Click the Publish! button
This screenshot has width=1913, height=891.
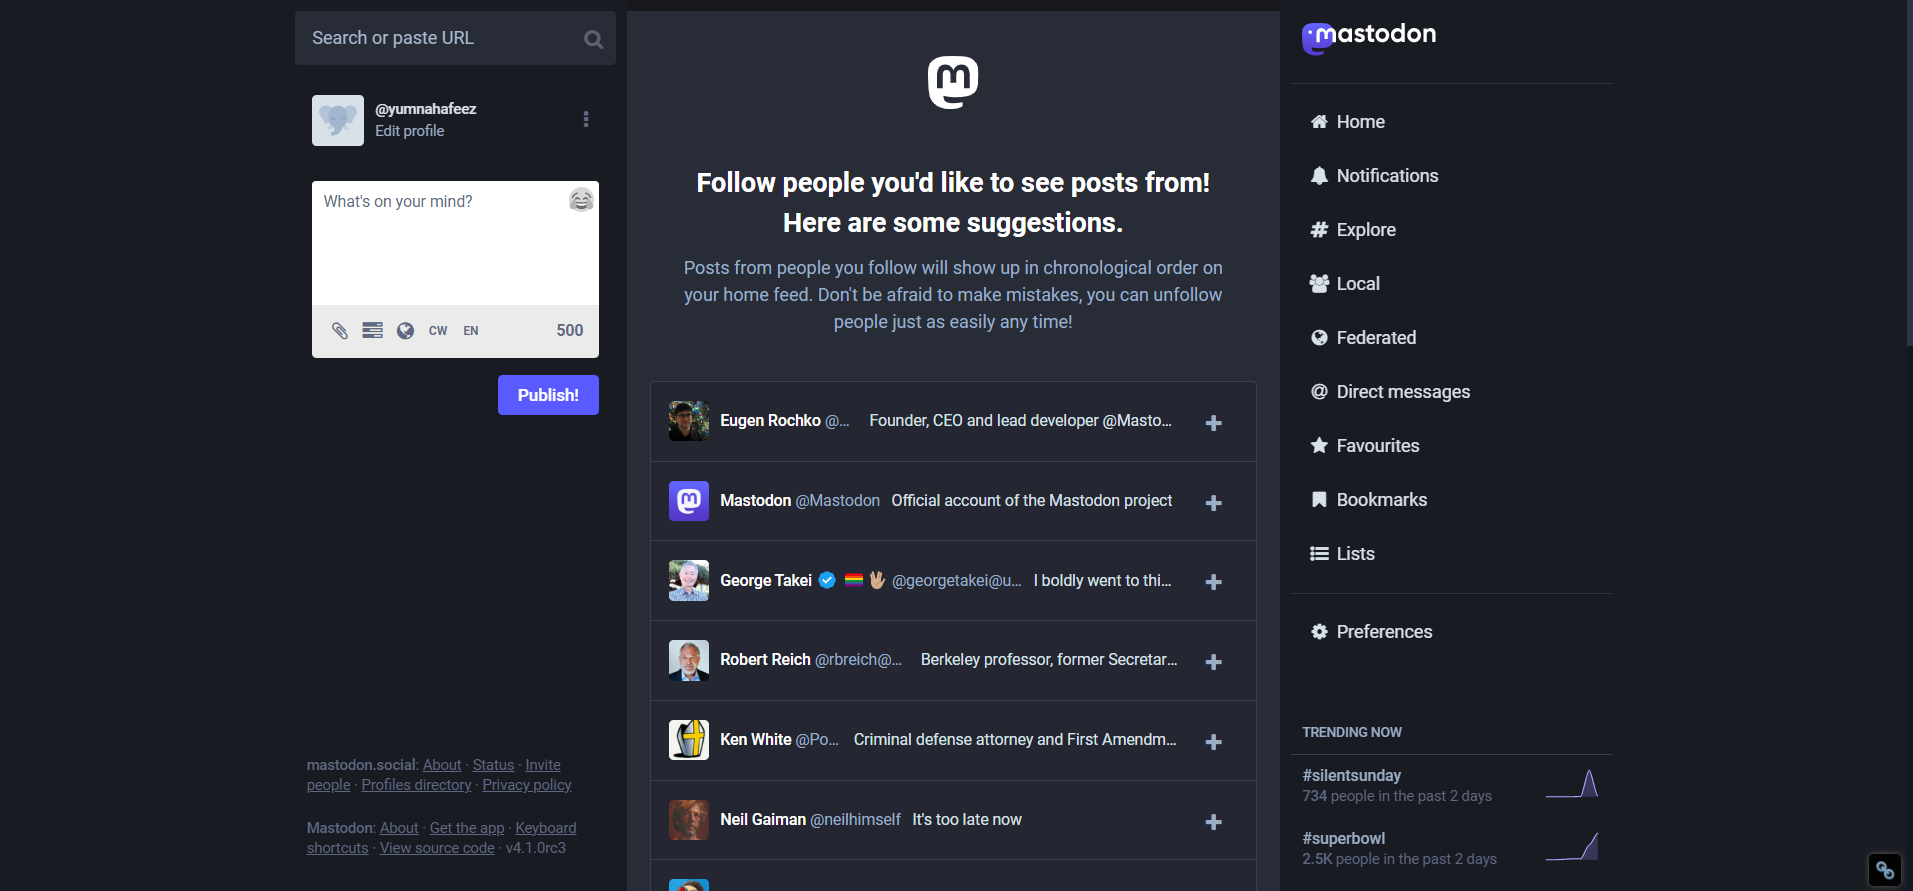(548, 395)
